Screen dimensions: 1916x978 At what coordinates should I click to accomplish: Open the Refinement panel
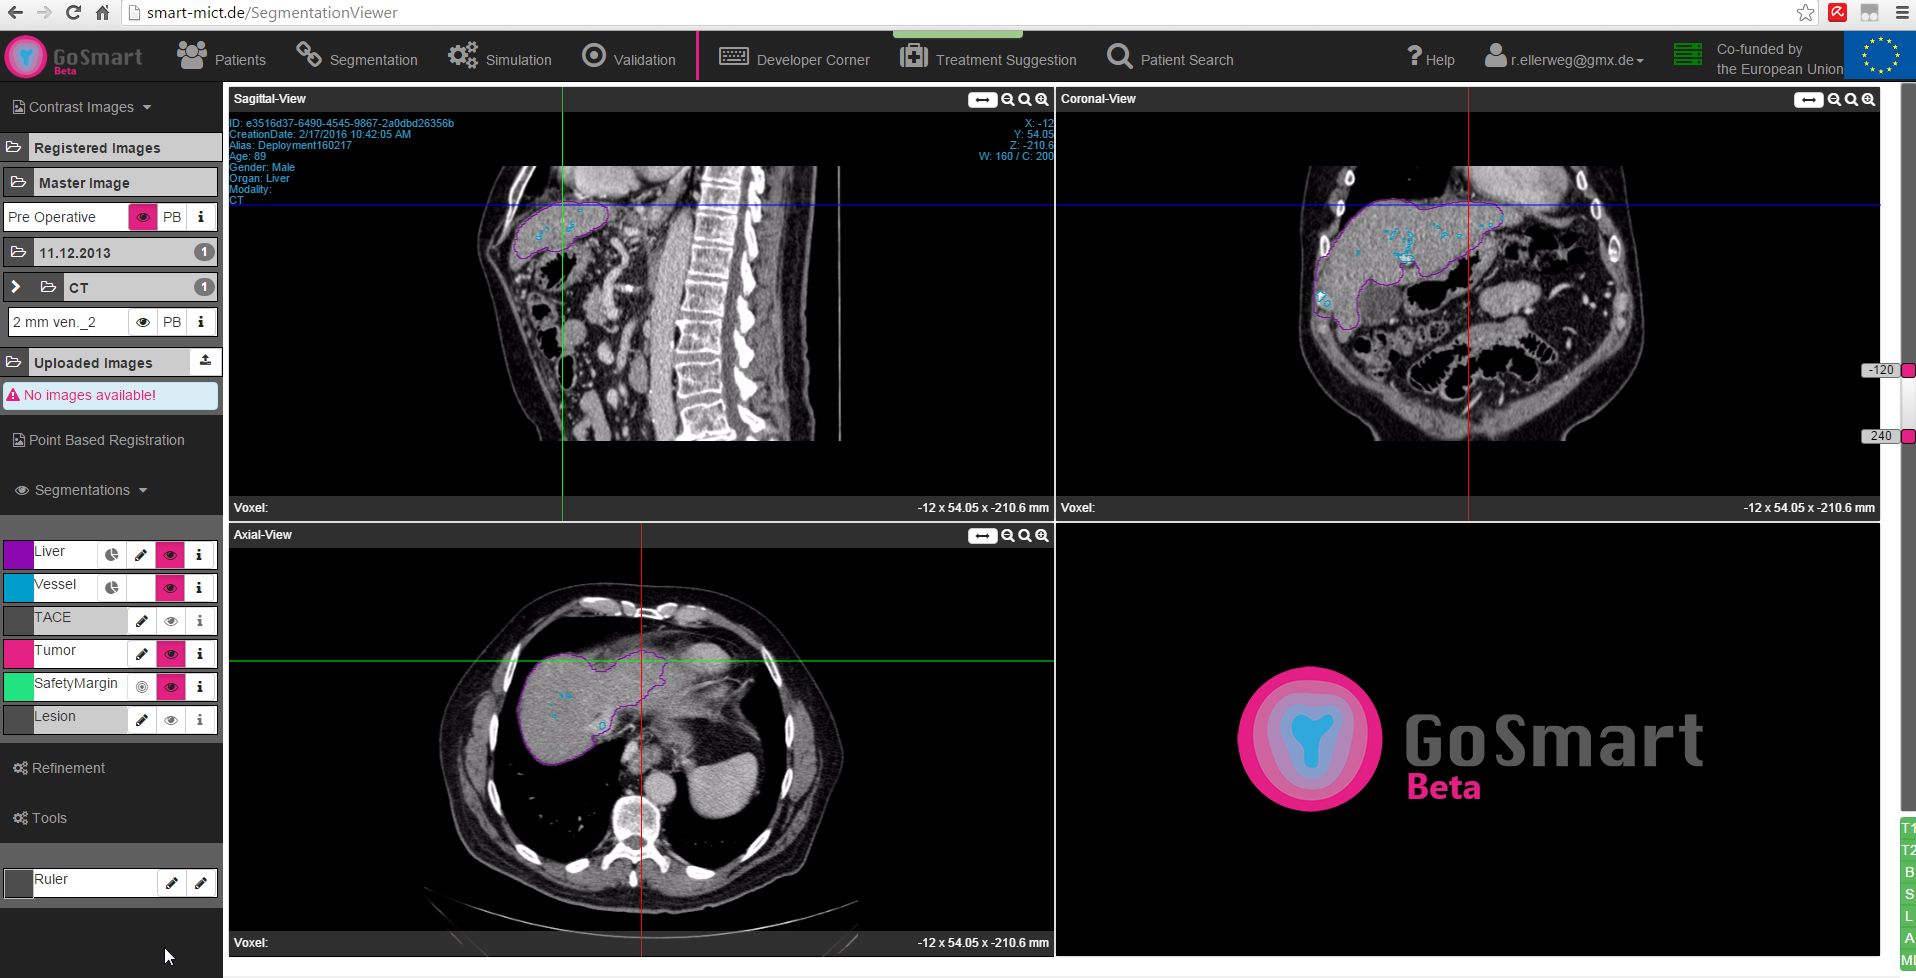point(58,768)
